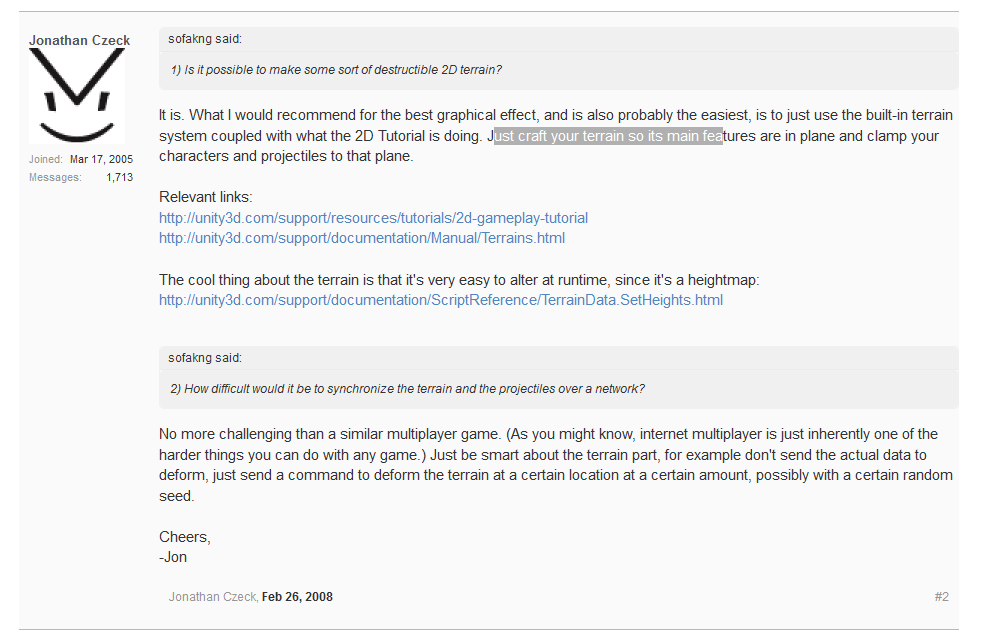Open the TerrainData.SetHeights.html link
Screen dimensions: 1006x632
440,300
